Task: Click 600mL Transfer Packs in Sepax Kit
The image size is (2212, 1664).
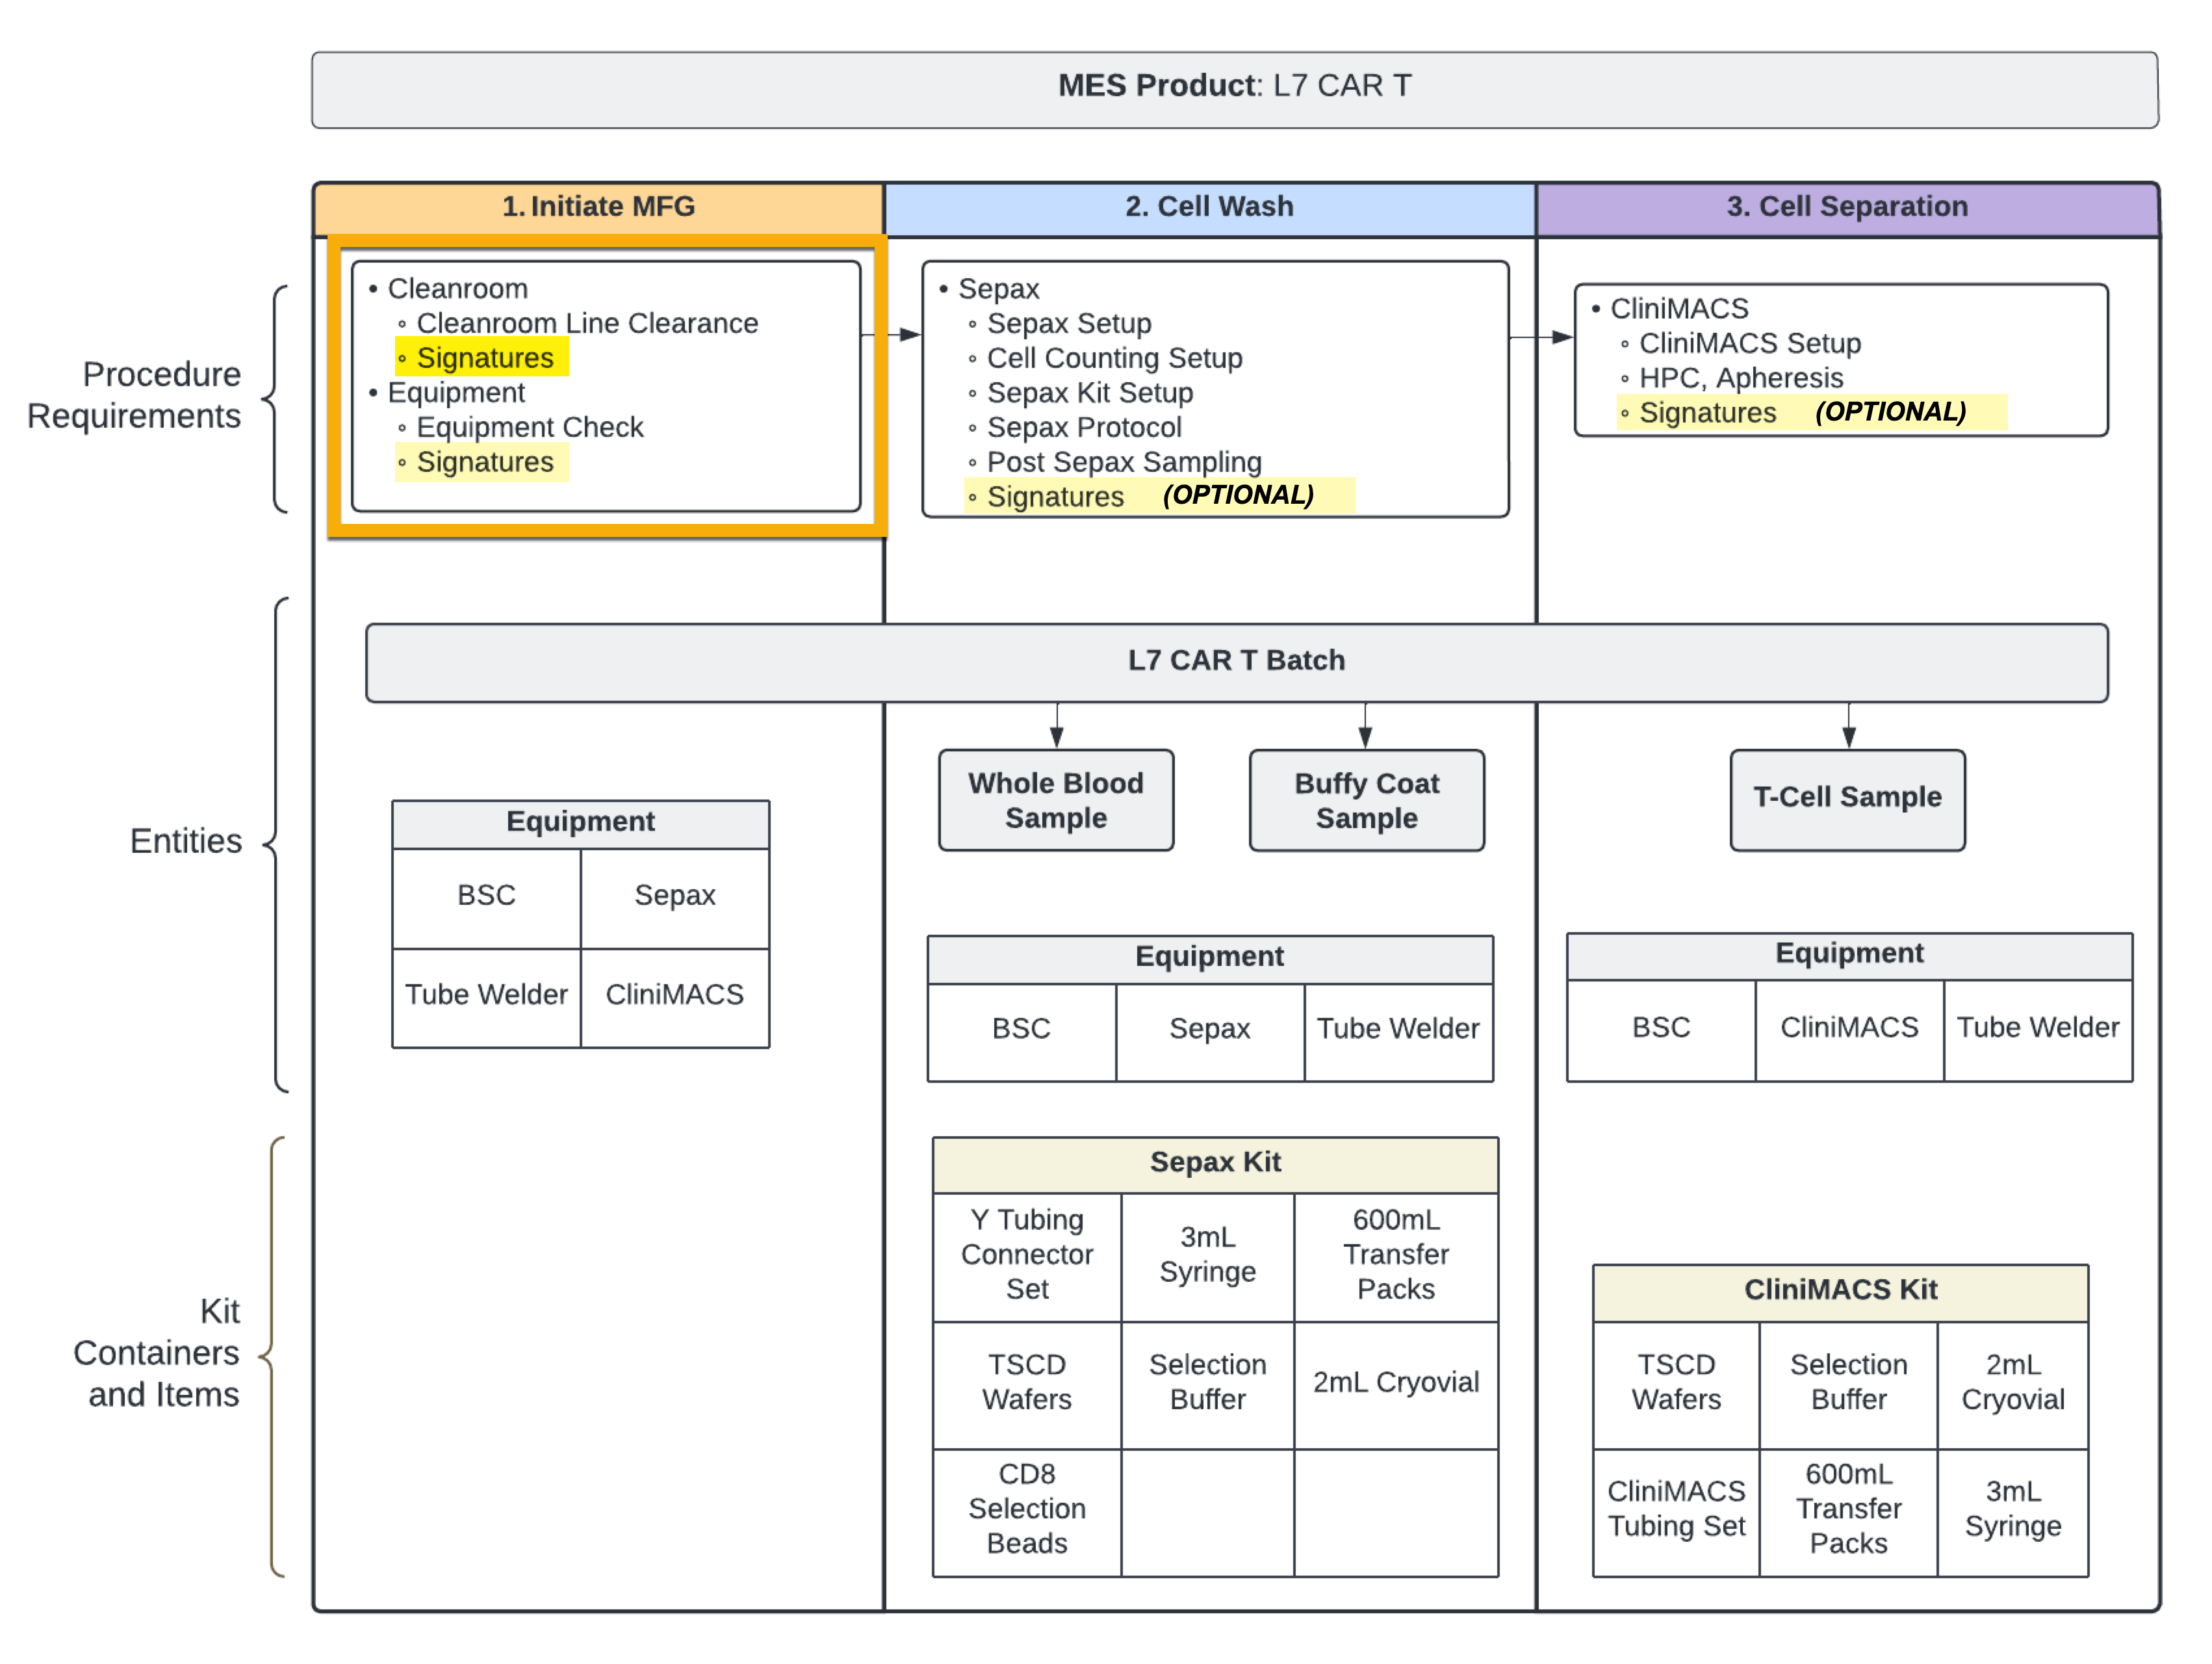Action: tap(1396, 1257)
